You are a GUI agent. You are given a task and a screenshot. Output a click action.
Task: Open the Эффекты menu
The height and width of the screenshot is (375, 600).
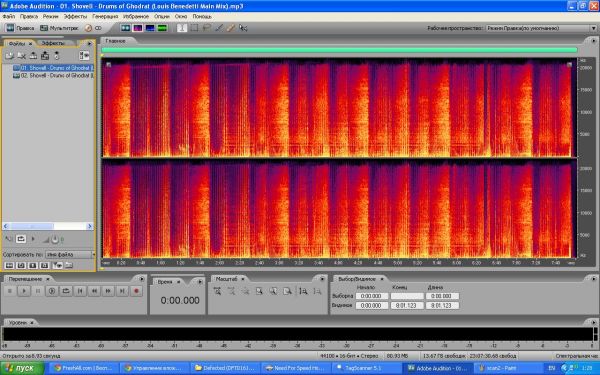coord(75,16)
